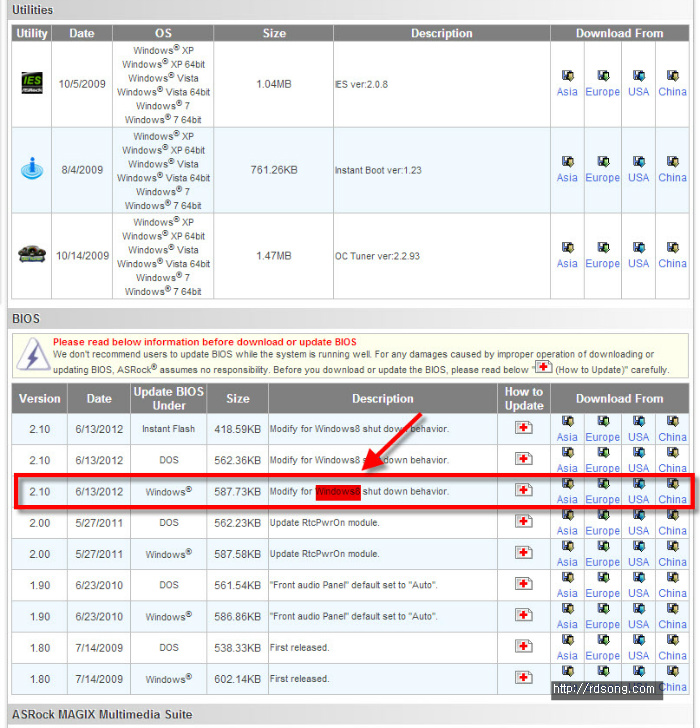The image size is (700, 728).
Task: Download IES utility from China server
Action: pos(672,84)
